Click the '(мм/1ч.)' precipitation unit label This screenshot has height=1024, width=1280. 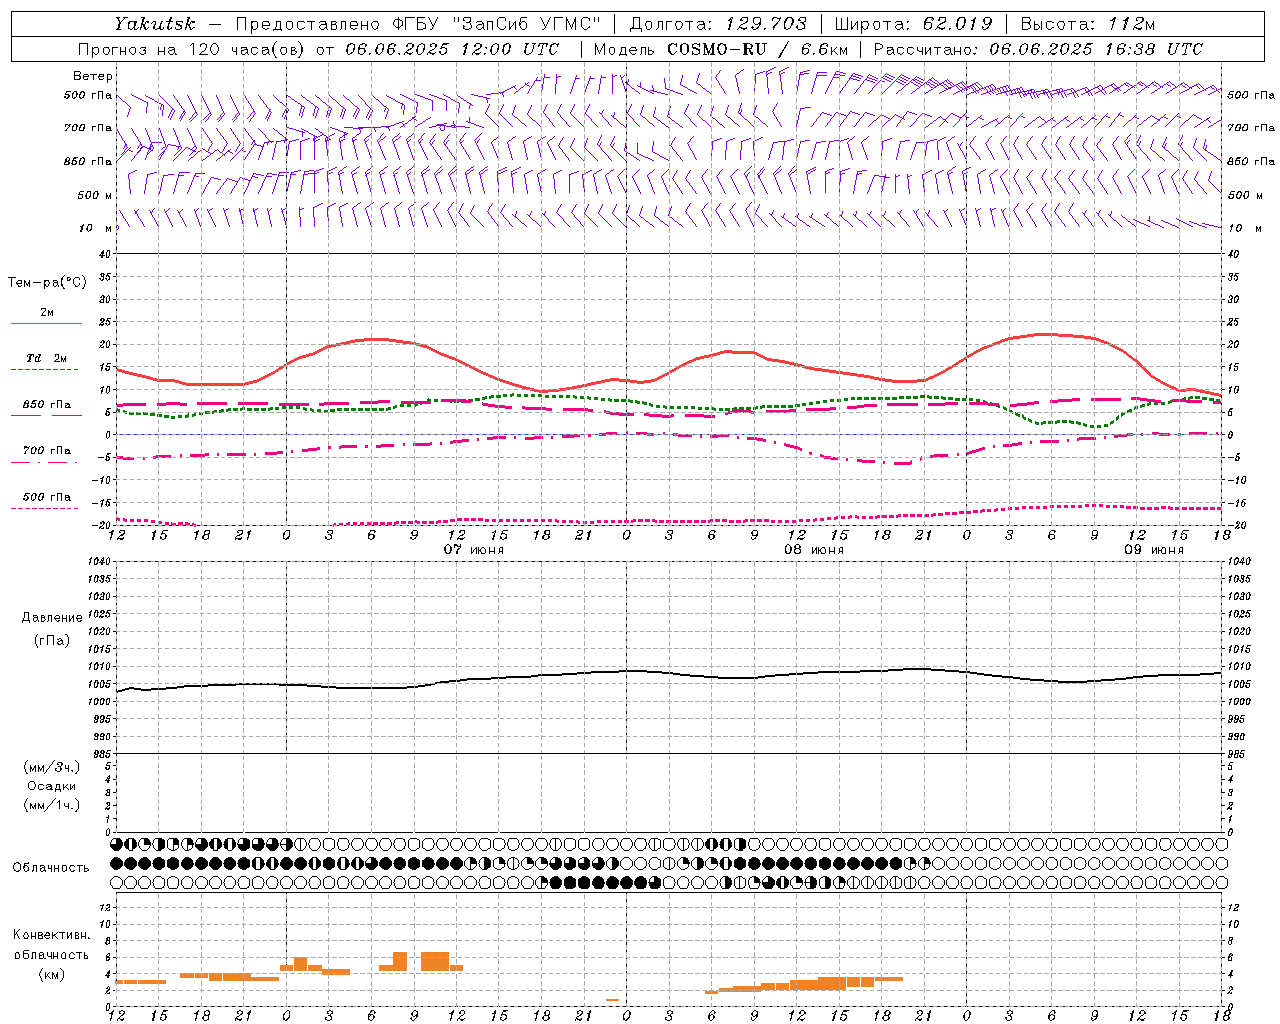click(52, 805)
